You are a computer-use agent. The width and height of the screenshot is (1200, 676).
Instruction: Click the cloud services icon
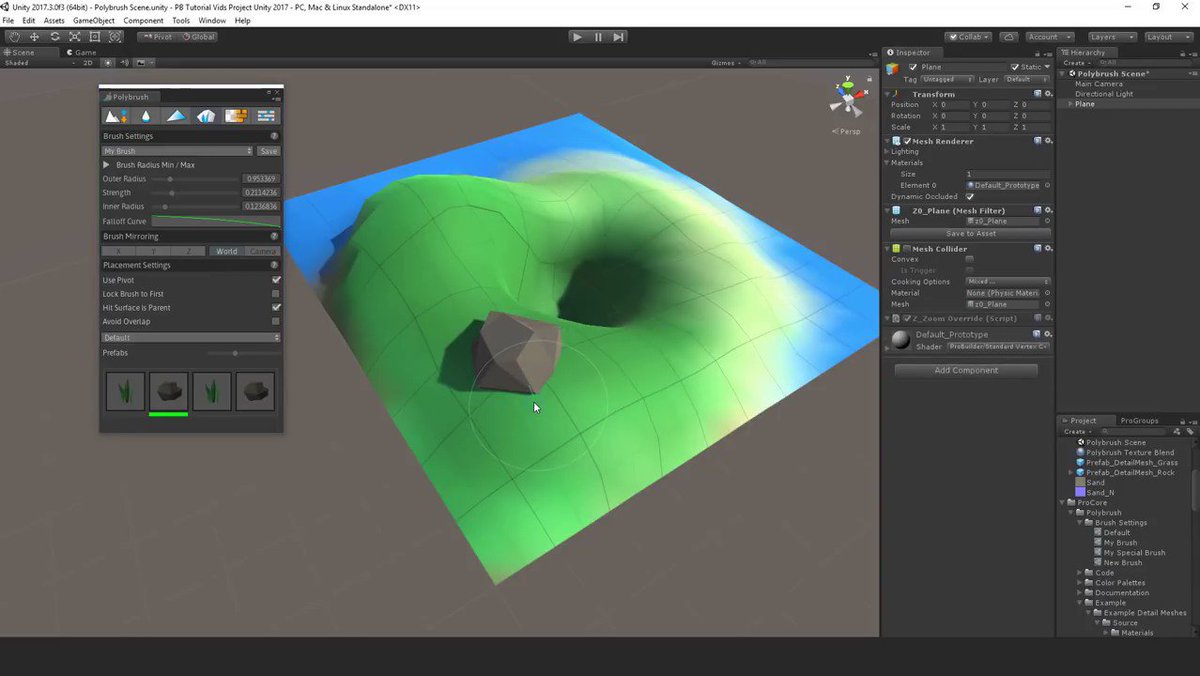[x=1009, y=37]
